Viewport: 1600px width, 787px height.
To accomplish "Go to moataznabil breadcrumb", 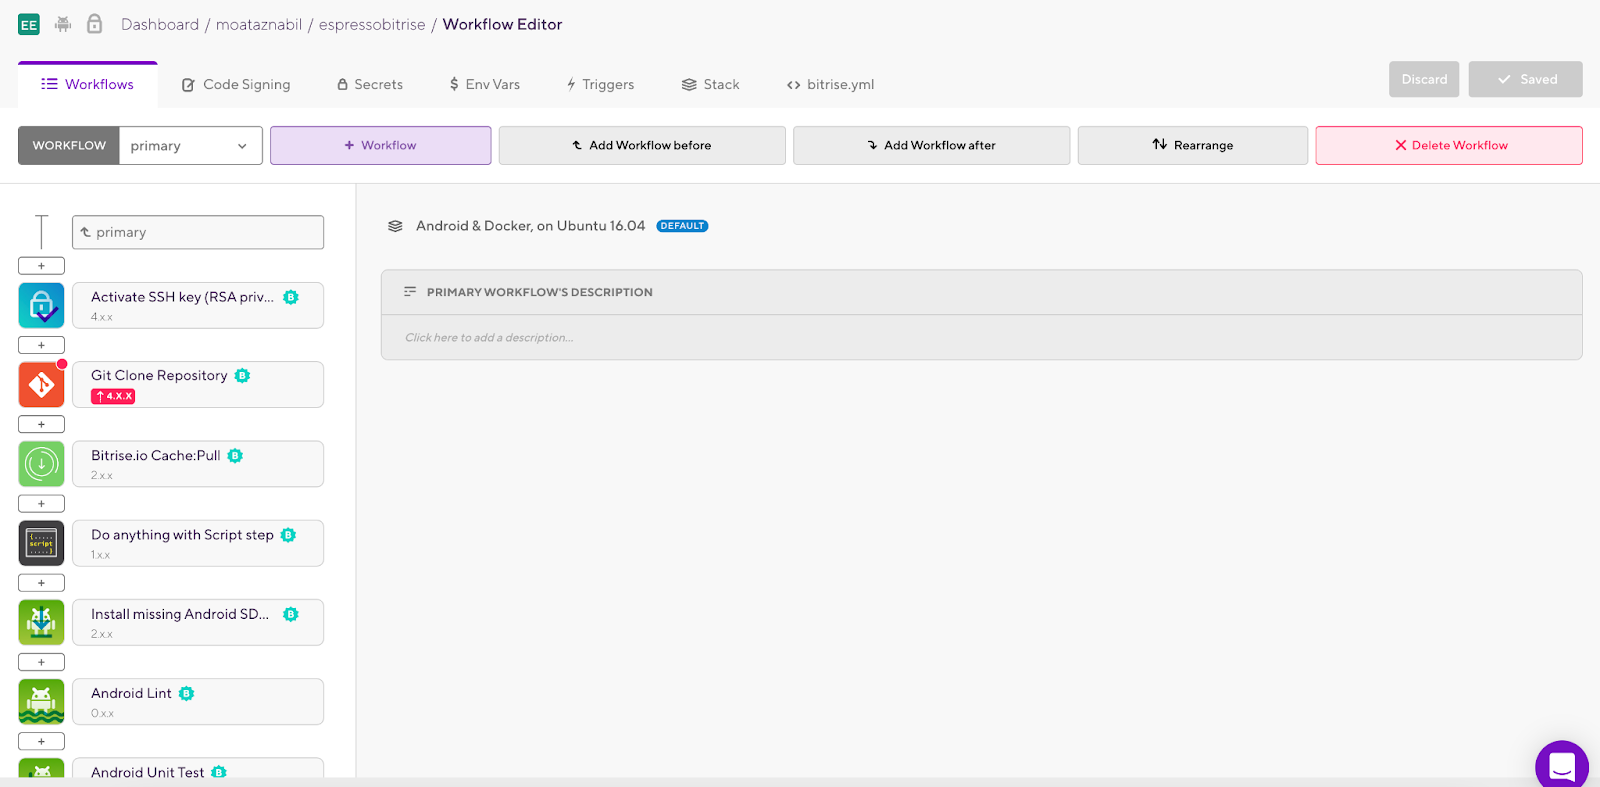I will pyautogui.click(x=259, y=24).
